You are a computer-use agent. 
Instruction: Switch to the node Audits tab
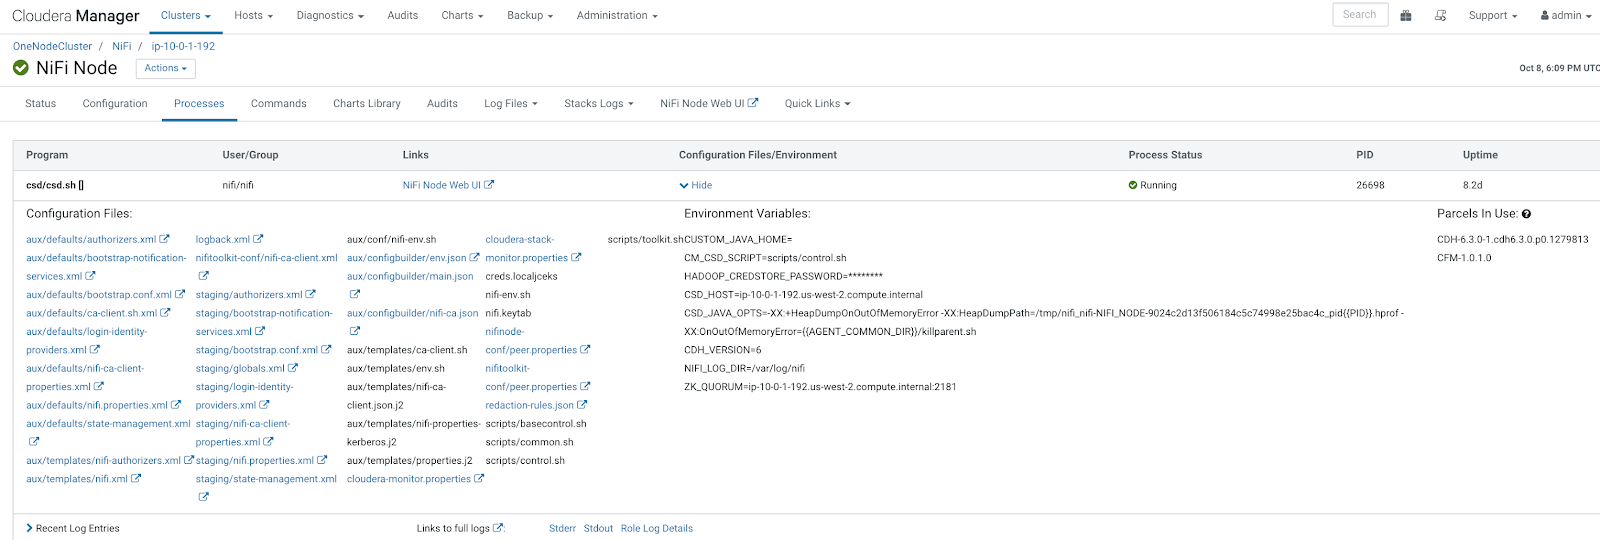pos(442,103)
